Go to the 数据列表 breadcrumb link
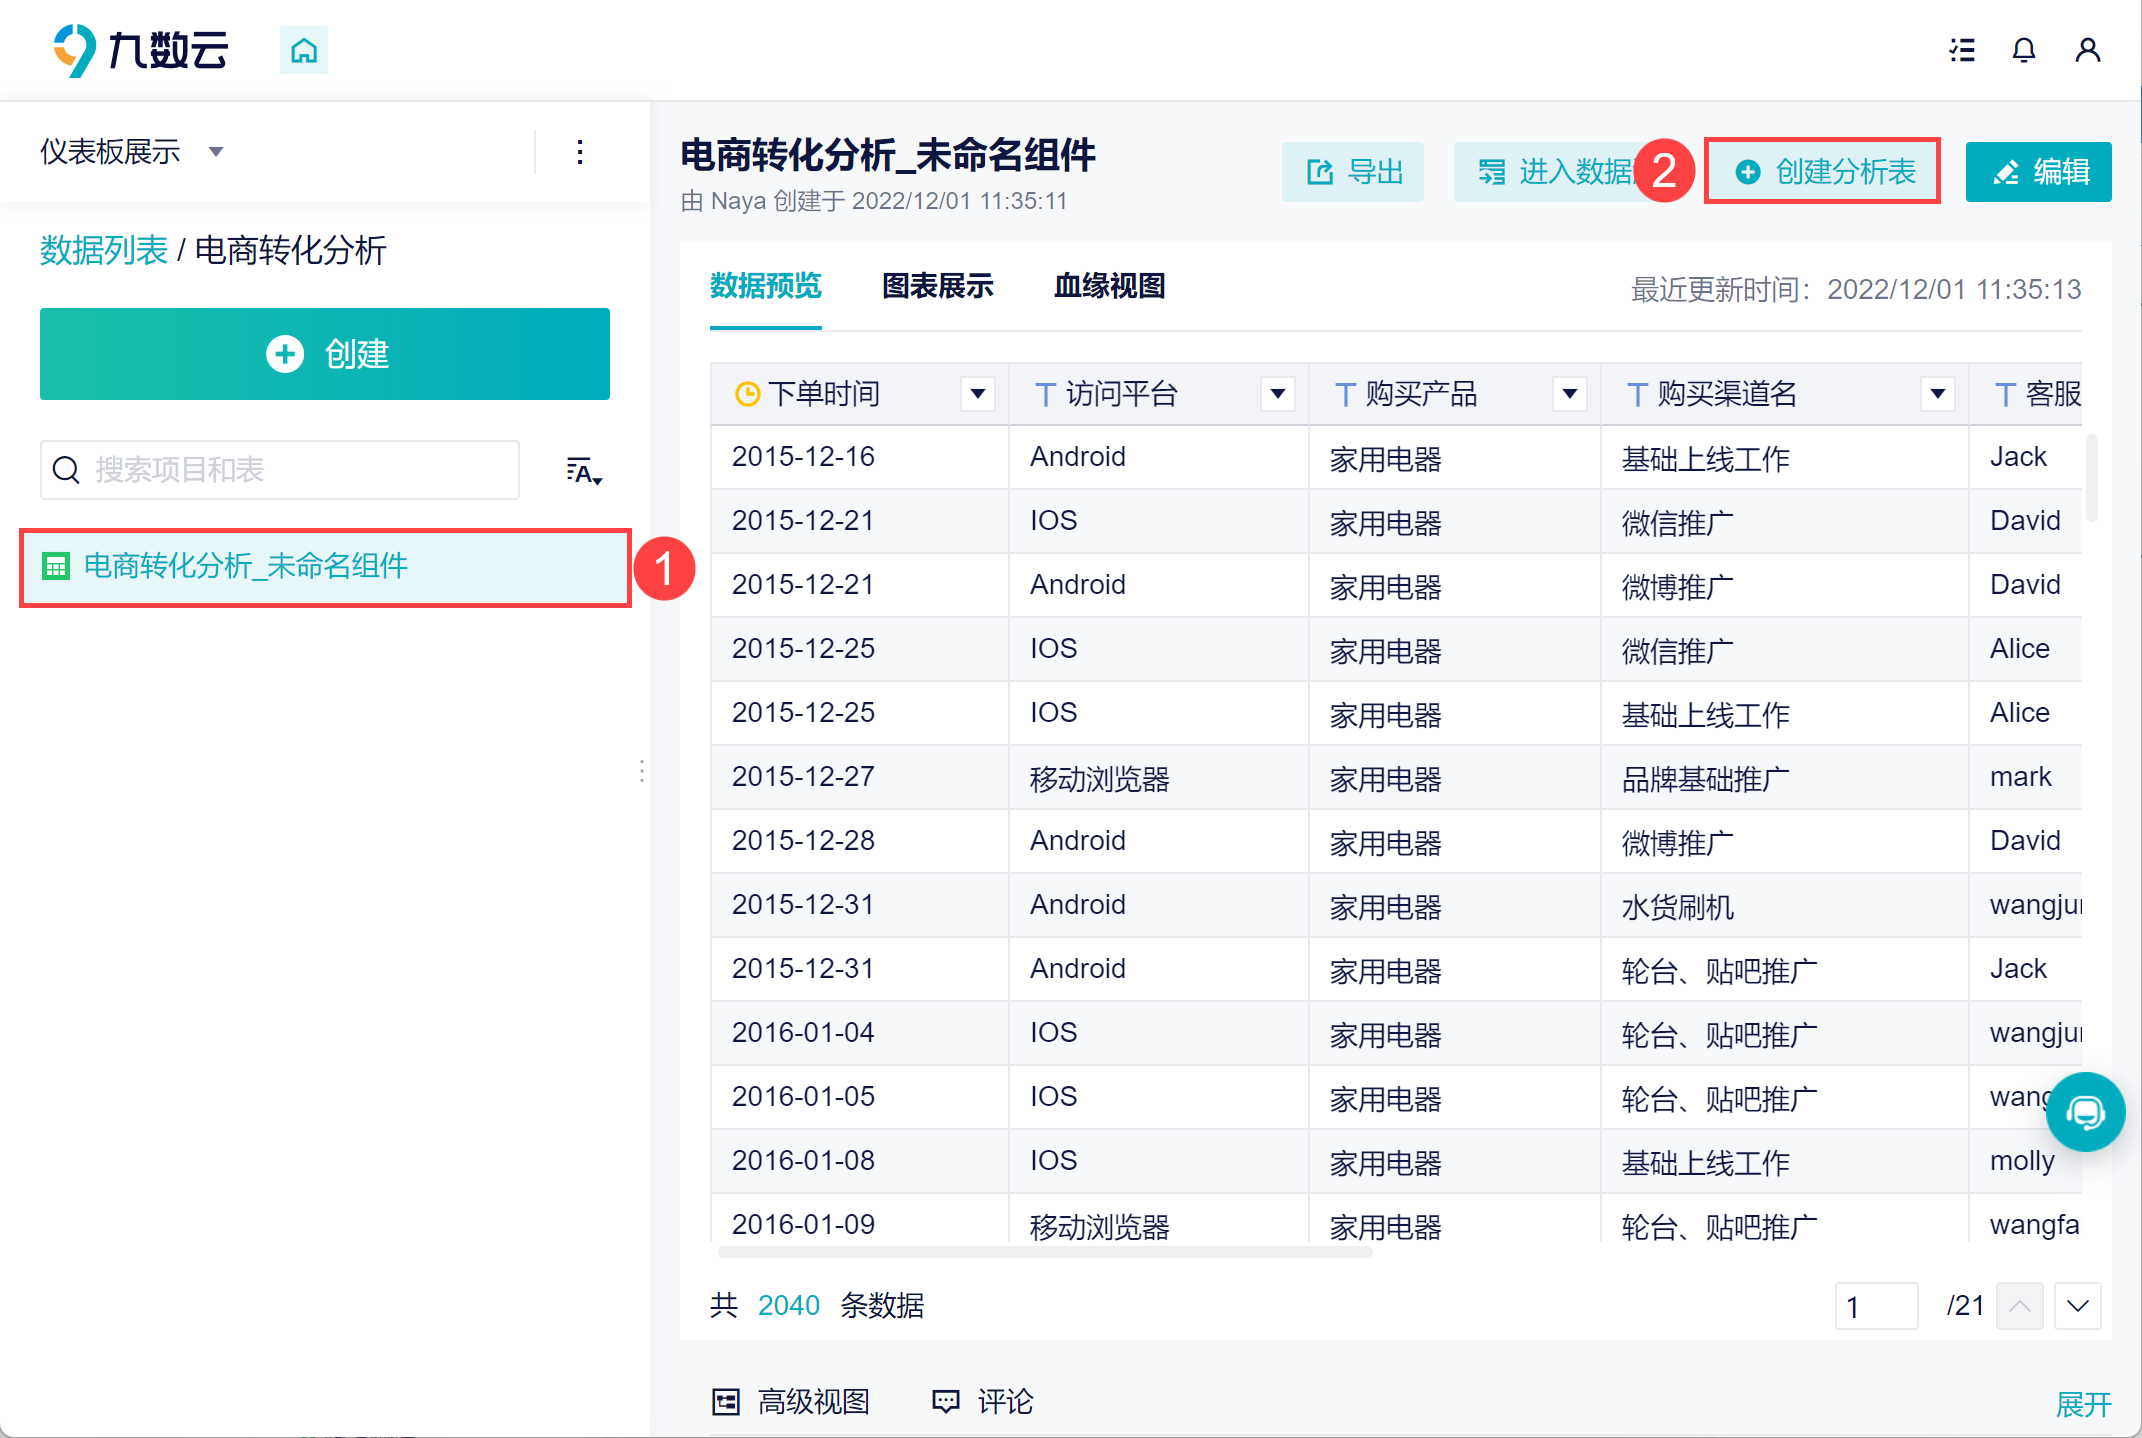2142x1438 pixels. coord(104,250)
